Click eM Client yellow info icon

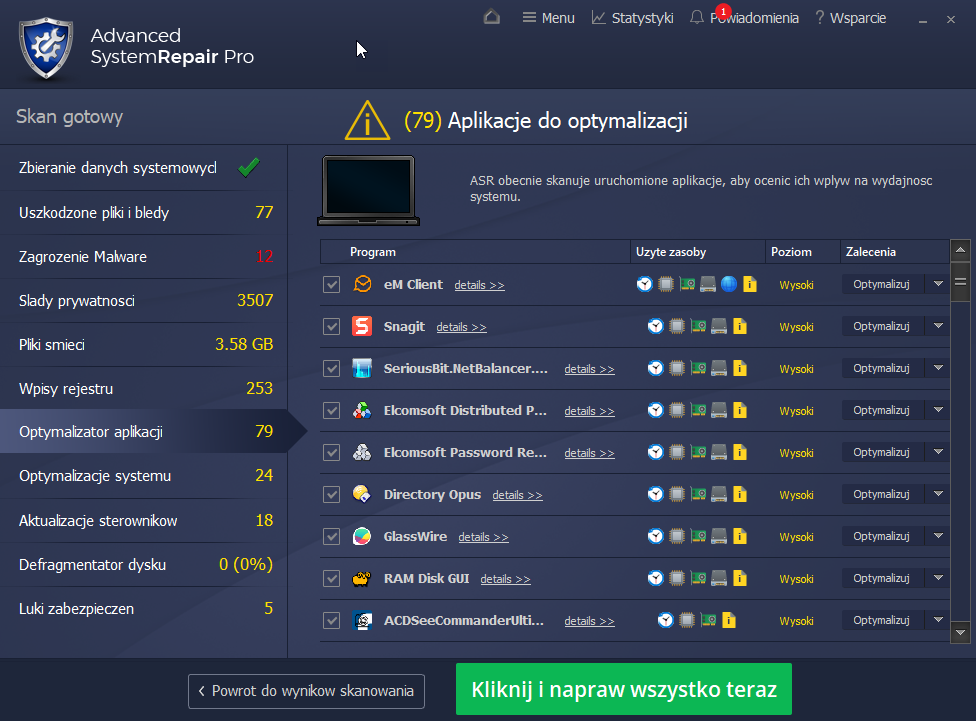(x=750, y=284)
